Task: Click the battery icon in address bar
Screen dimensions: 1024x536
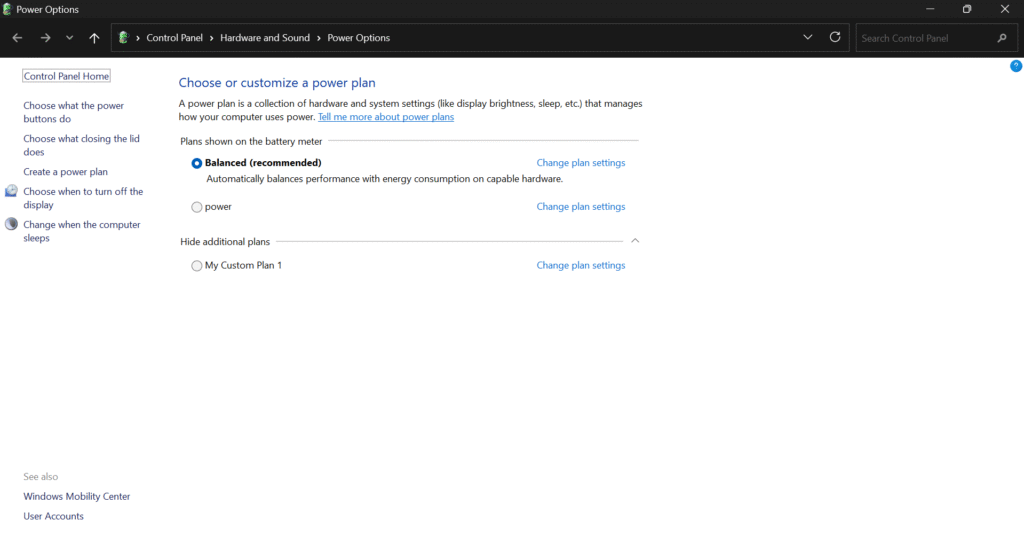Action: tap(123, 38)
